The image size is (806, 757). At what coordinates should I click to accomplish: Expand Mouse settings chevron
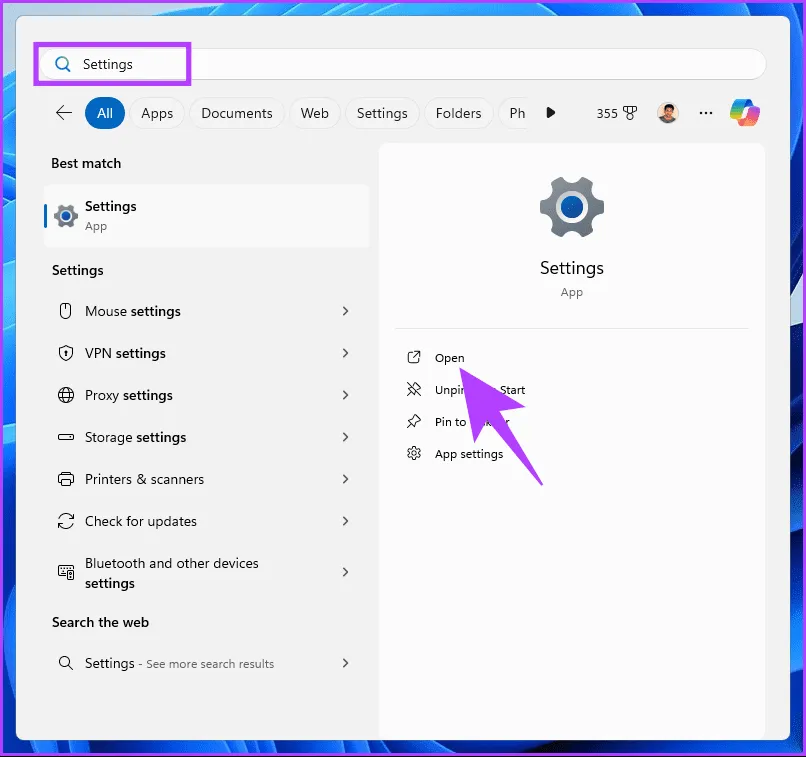pyautogui.click(x=345, y=311)
